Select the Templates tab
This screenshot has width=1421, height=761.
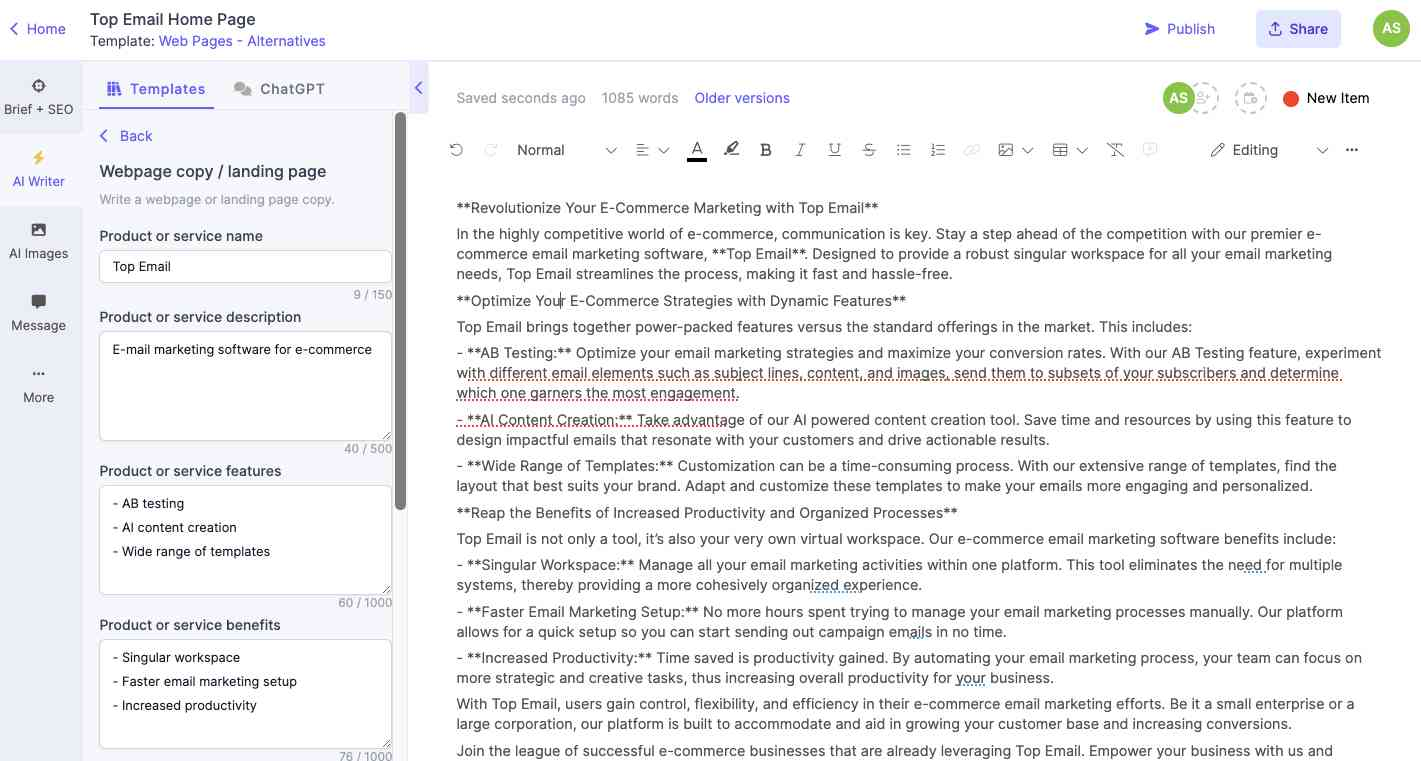point(155,88)
